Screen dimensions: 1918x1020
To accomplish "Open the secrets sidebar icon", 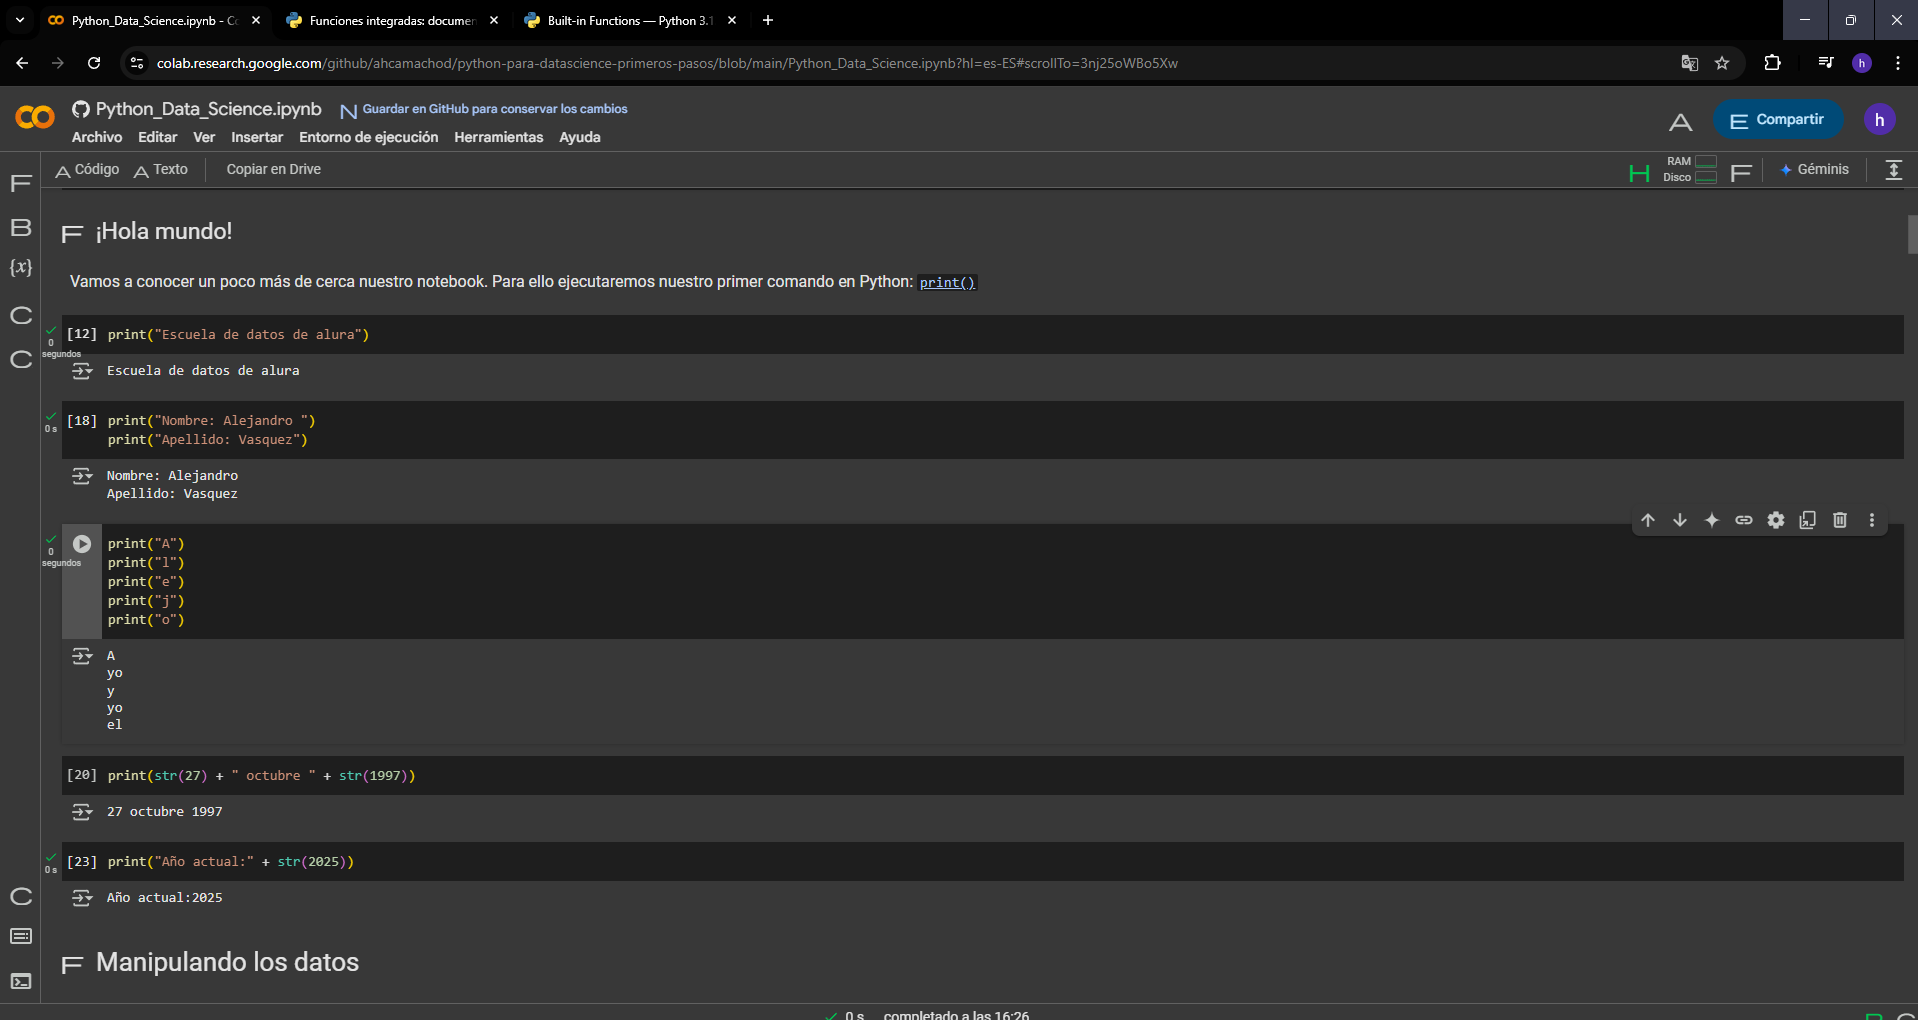I will pos(21,315).
